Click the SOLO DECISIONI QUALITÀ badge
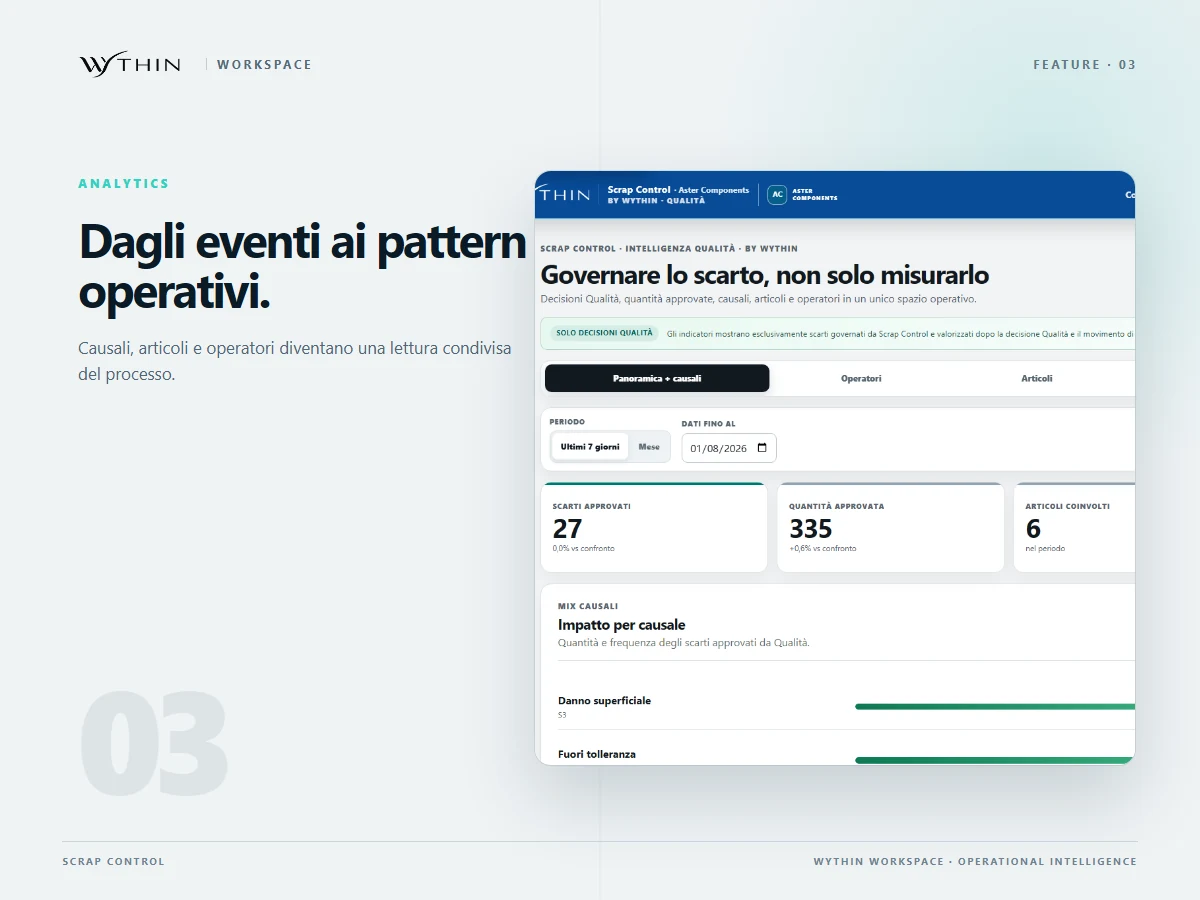 603,333
